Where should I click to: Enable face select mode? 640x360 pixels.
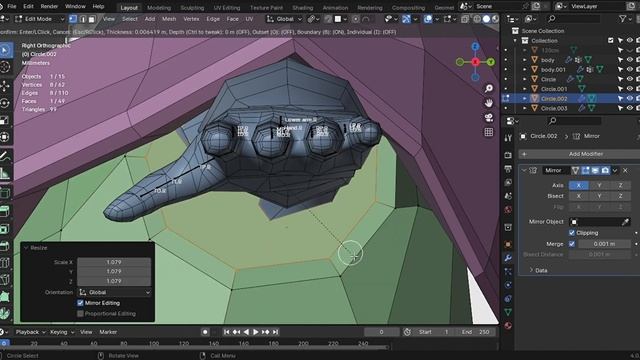point(92,19)
